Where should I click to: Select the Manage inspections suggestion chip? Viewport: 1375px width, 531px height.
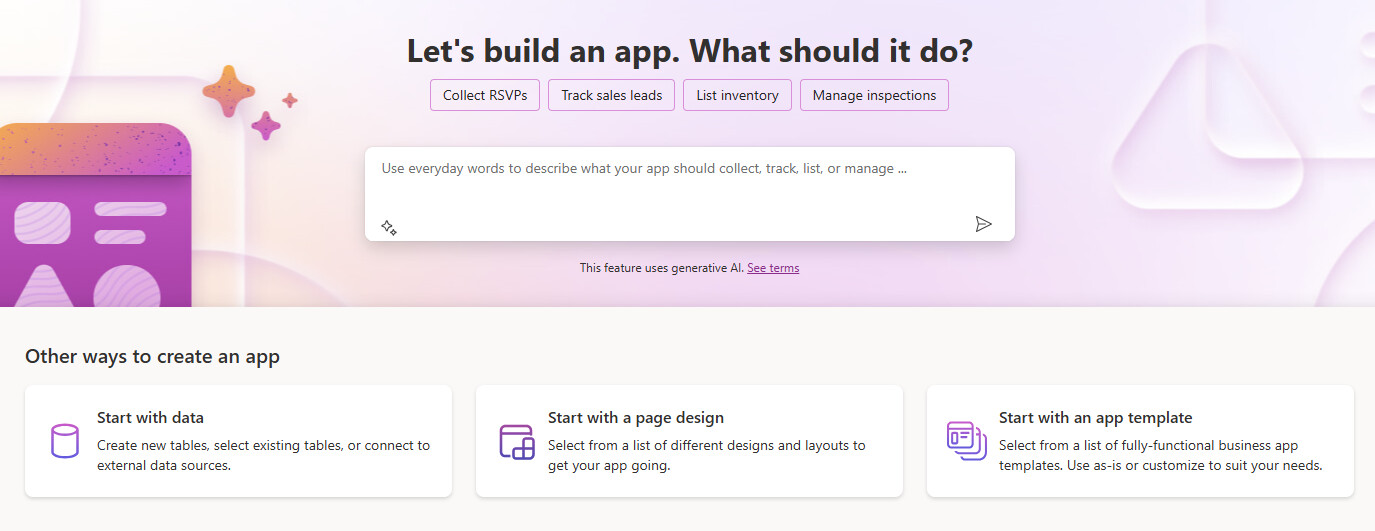[874, 96]
